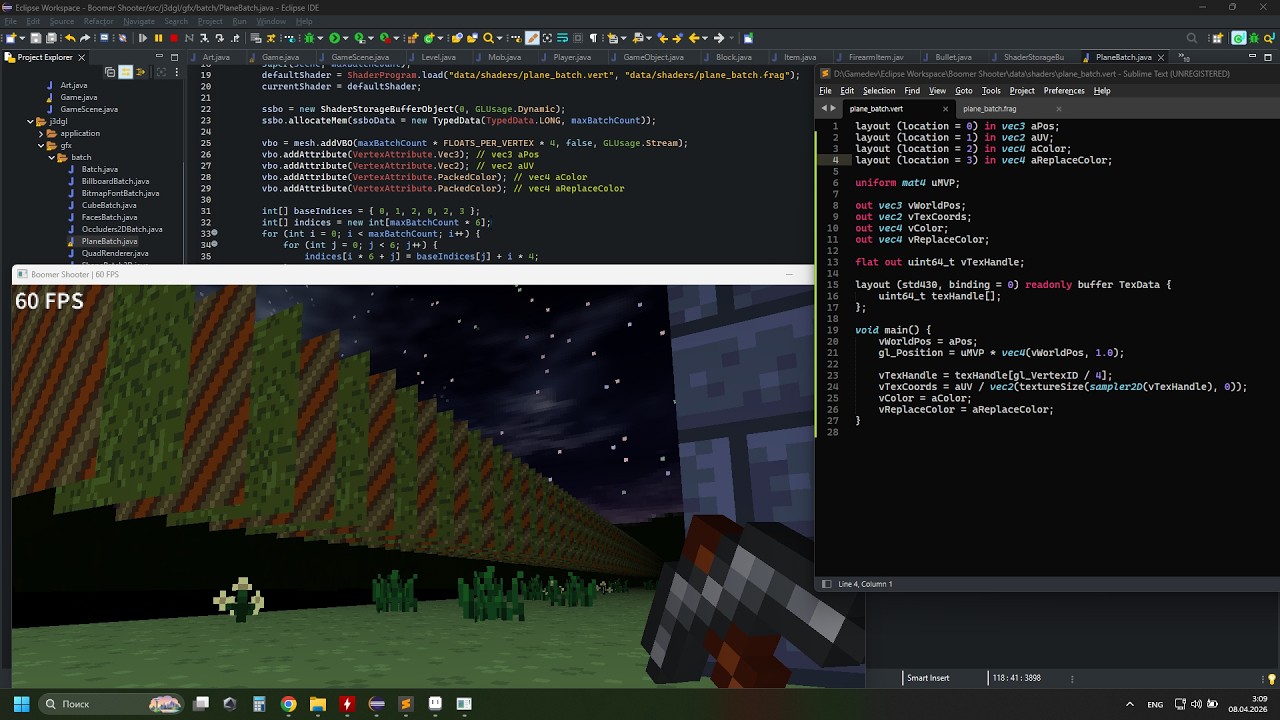Toggle Word Wrap icon in Eclipse toolbar
Viewport: 1280px width, 720px height.
pyautogui.click(x=562, y=38)
